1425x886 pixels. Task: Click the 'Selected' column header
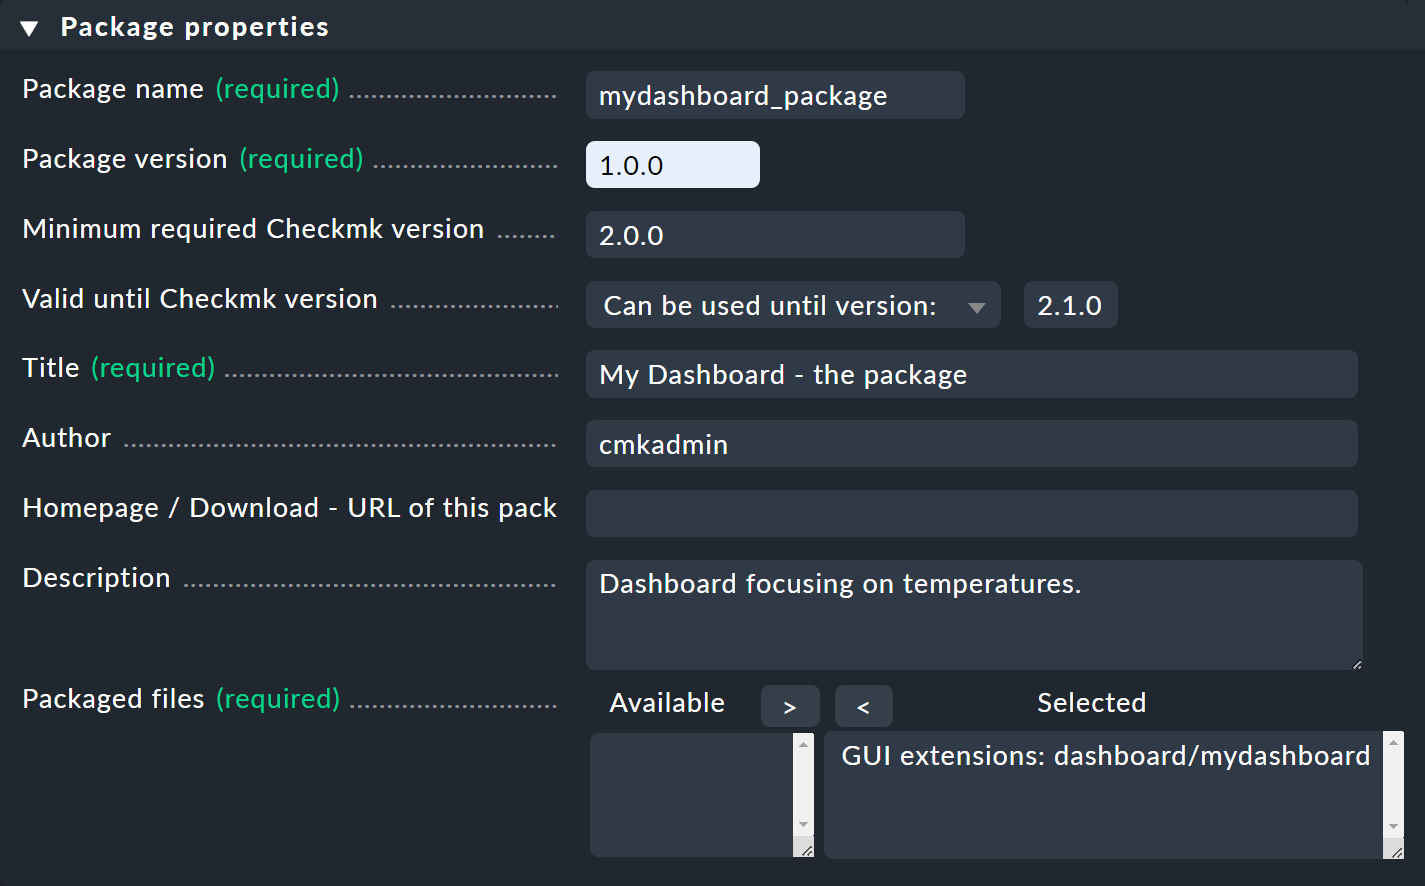pyautogui.click(x=1092, y=703)
